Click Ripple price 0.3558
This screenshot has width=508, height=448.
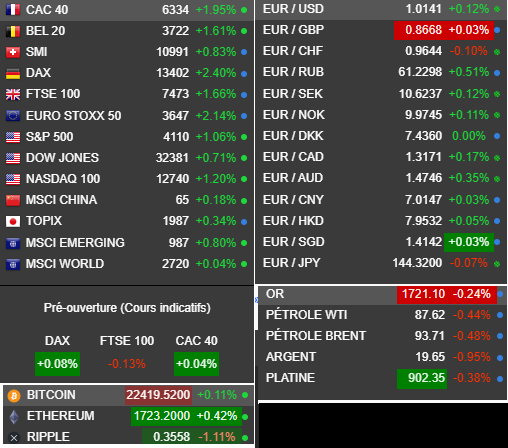tap(171, 437)
